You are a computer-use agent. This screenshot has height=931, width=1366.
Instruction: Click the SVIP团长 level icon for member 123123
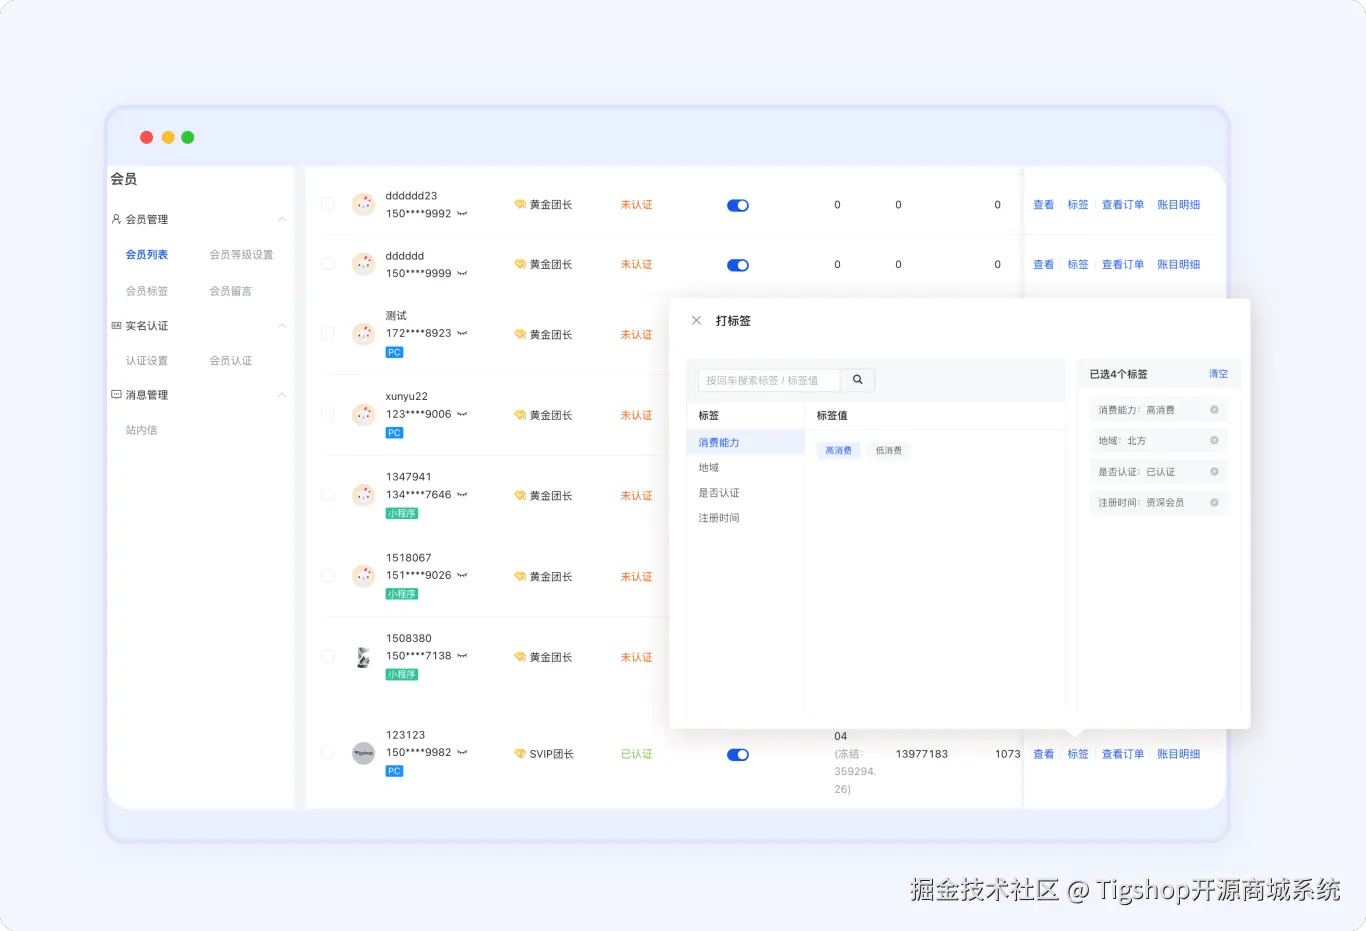pos(520,754)
